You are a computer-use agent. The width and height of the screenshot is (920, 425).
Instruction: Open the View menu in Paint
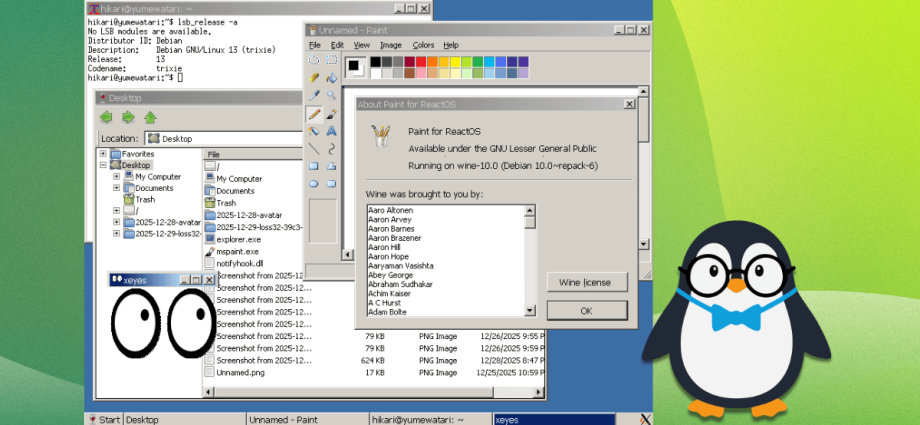point(361,45)
